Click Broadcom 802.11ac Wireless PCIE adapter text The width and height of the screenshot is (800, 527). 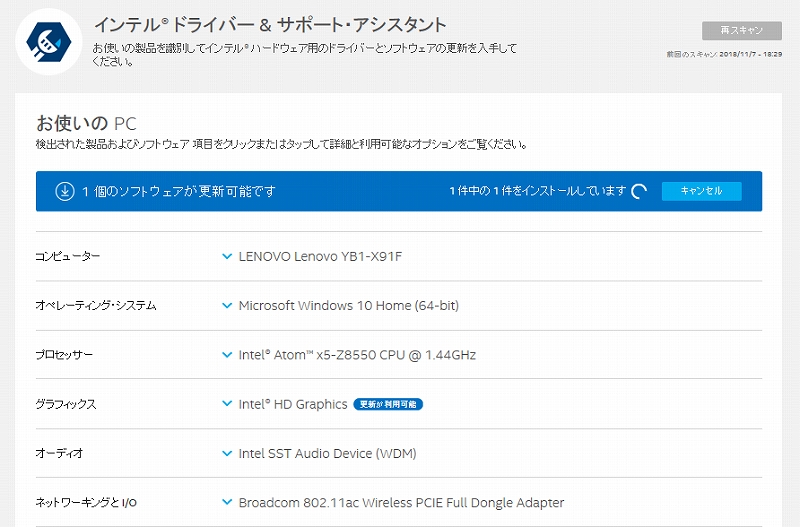(401, 503)
